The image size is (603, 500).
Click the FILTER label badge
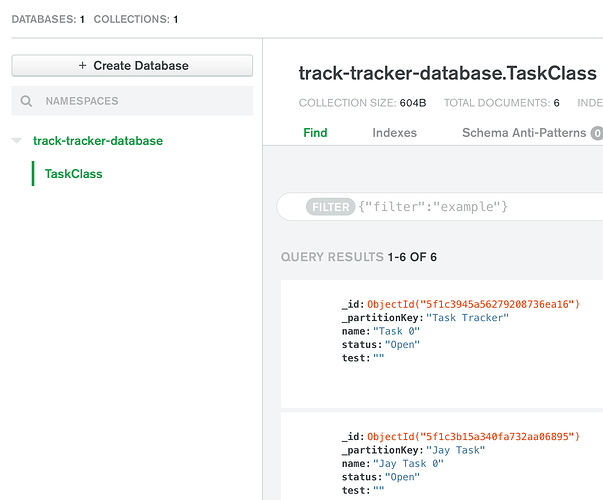click(331, 207)
